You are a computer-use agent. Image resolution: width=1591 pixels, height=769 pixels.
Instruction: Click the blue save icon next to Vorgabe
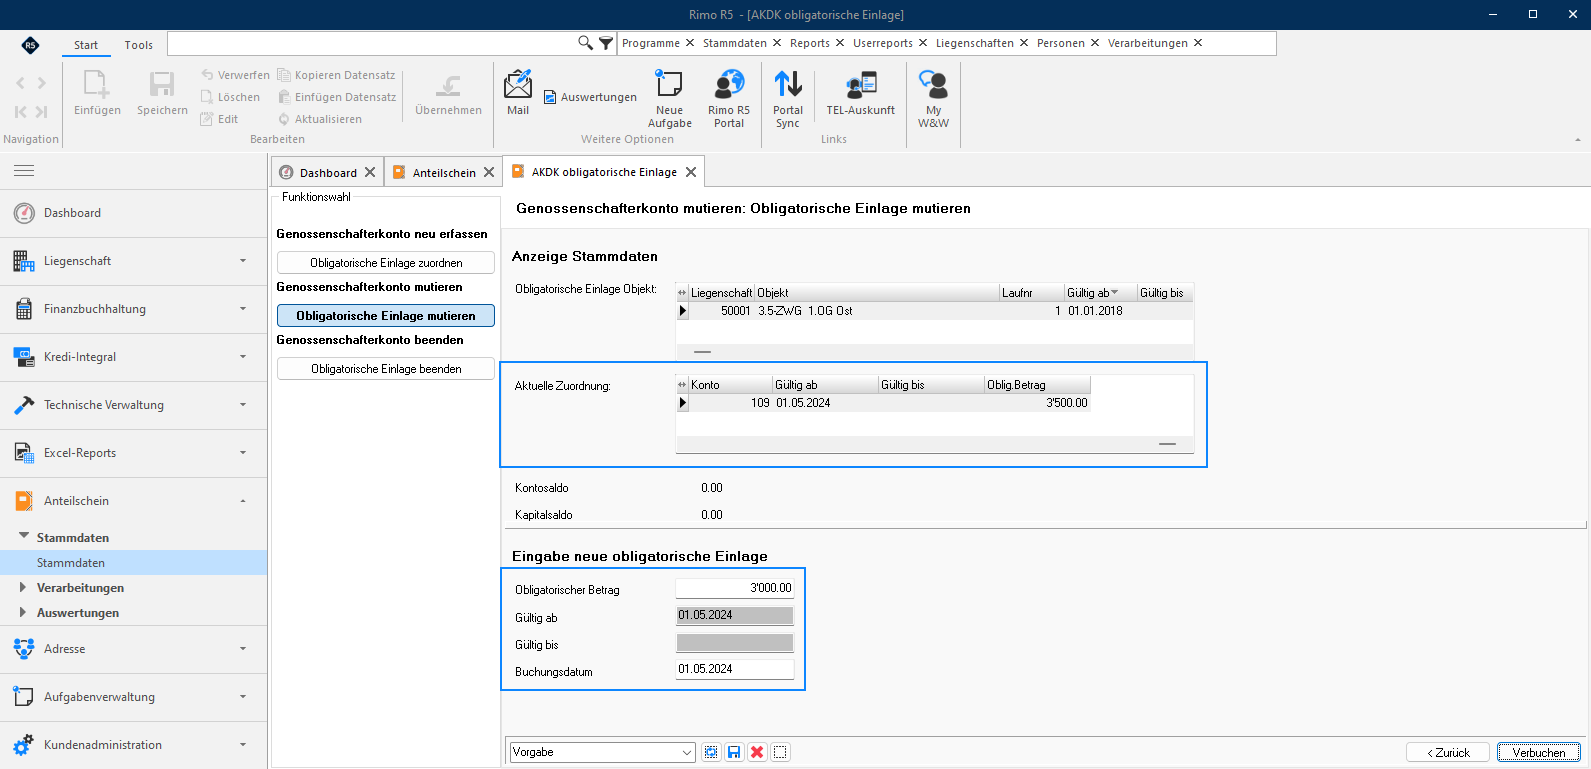[734, 752]
